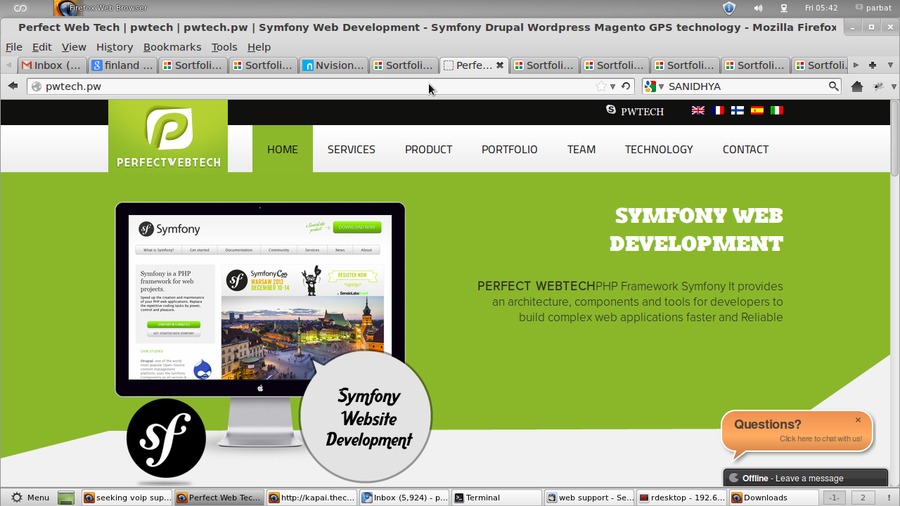
Task: Open the PORTFOLIO page
Action: coord(509,149)
